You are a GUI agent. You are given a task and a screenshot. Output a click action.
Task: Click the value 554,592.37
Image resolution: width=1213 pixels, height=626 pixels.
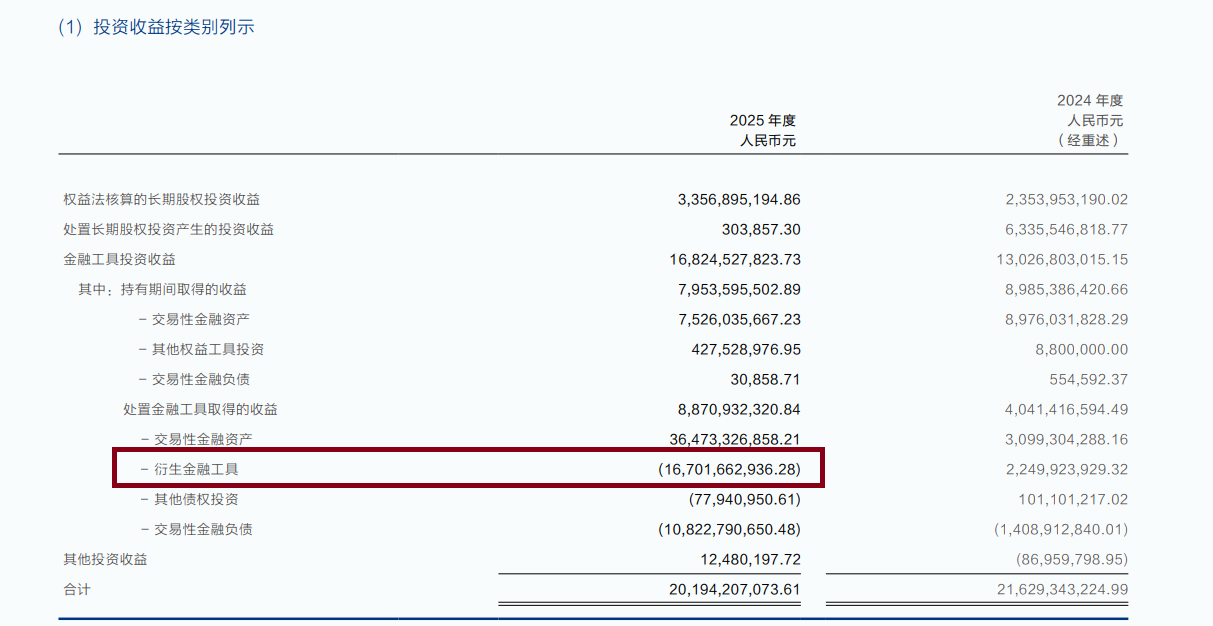pyautogui.click(x=1091, y=380)
